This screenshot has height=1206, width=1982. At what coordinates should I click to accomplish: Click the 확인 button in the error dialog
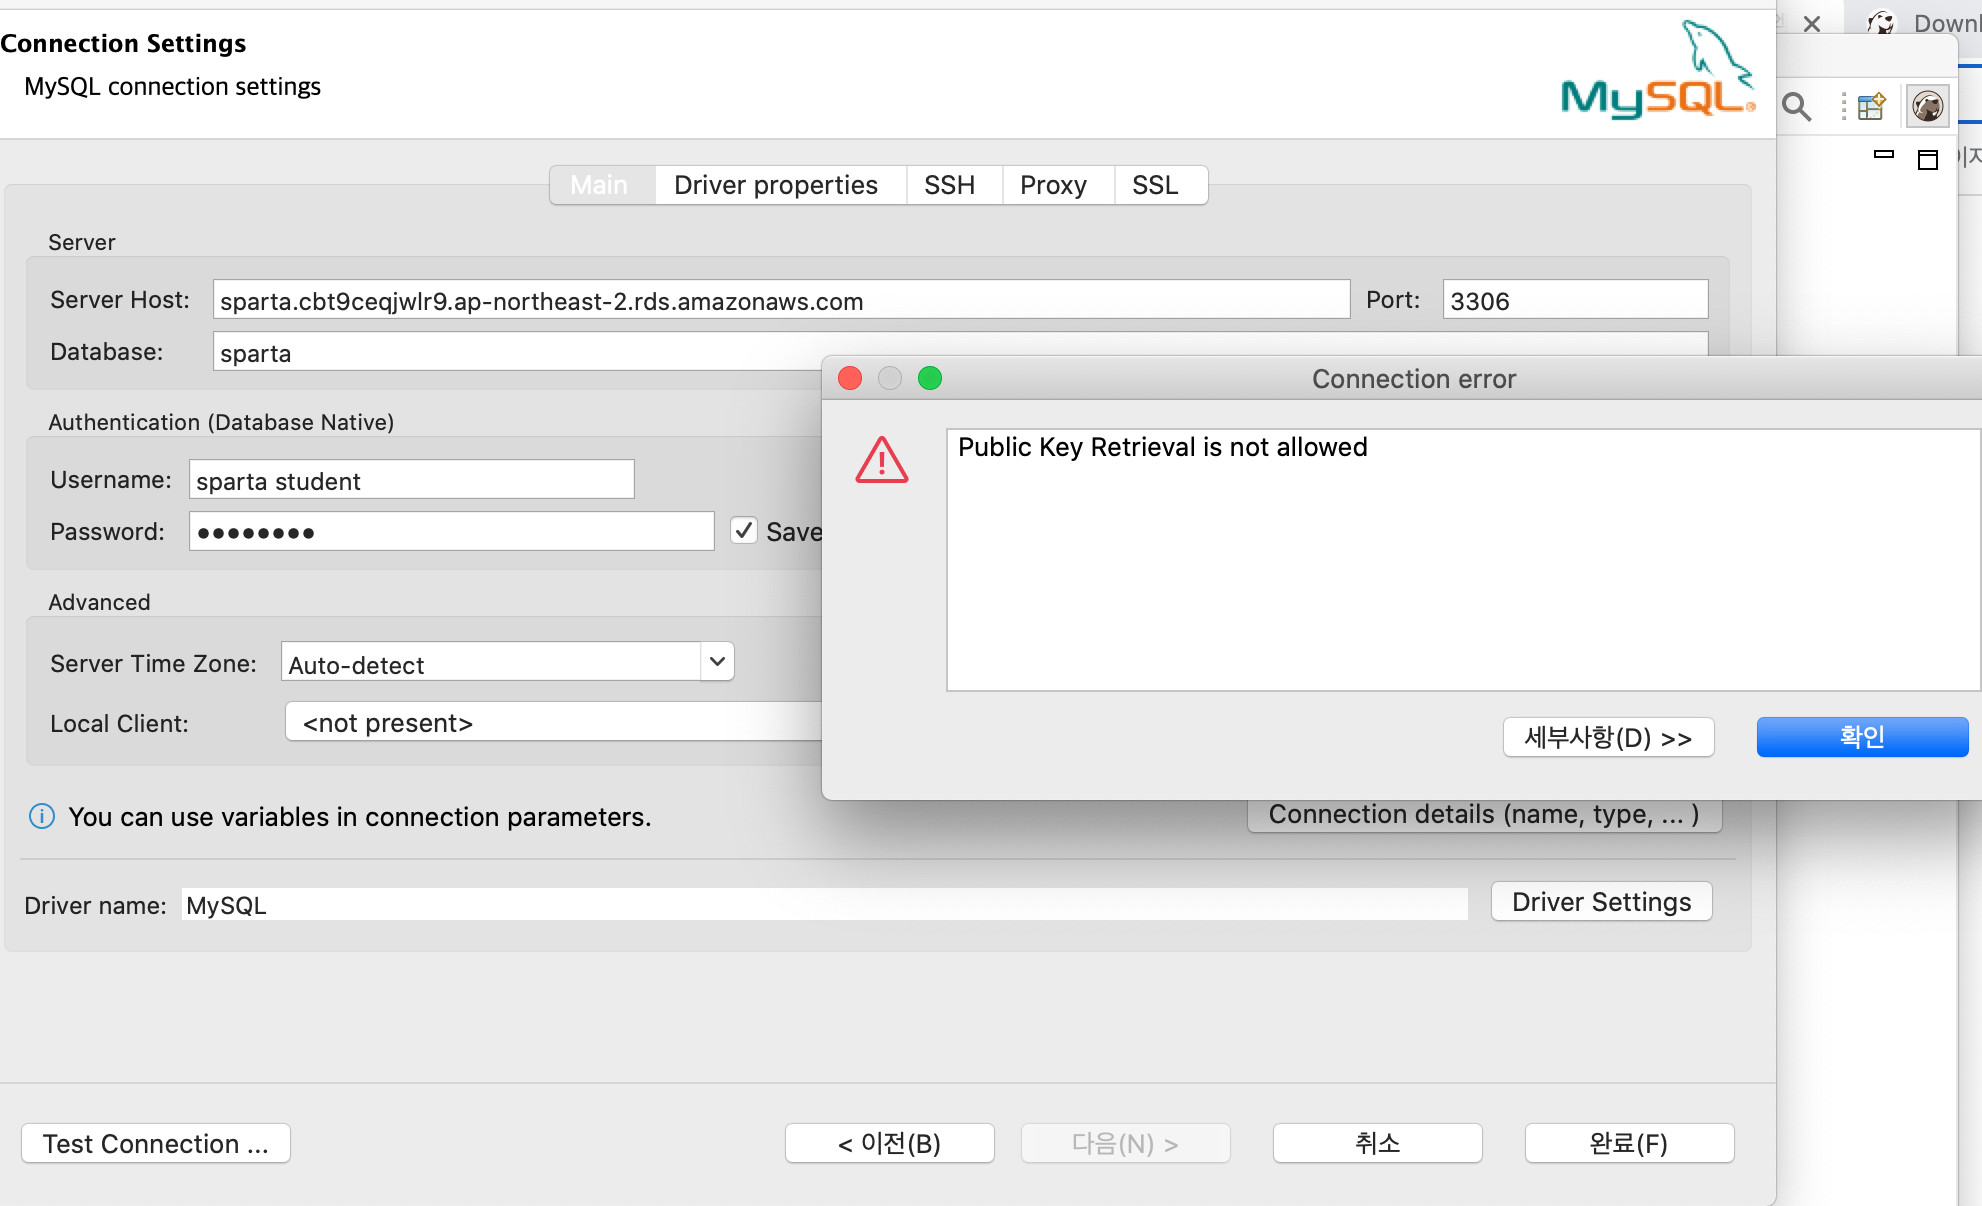[x=1862, y=737]
